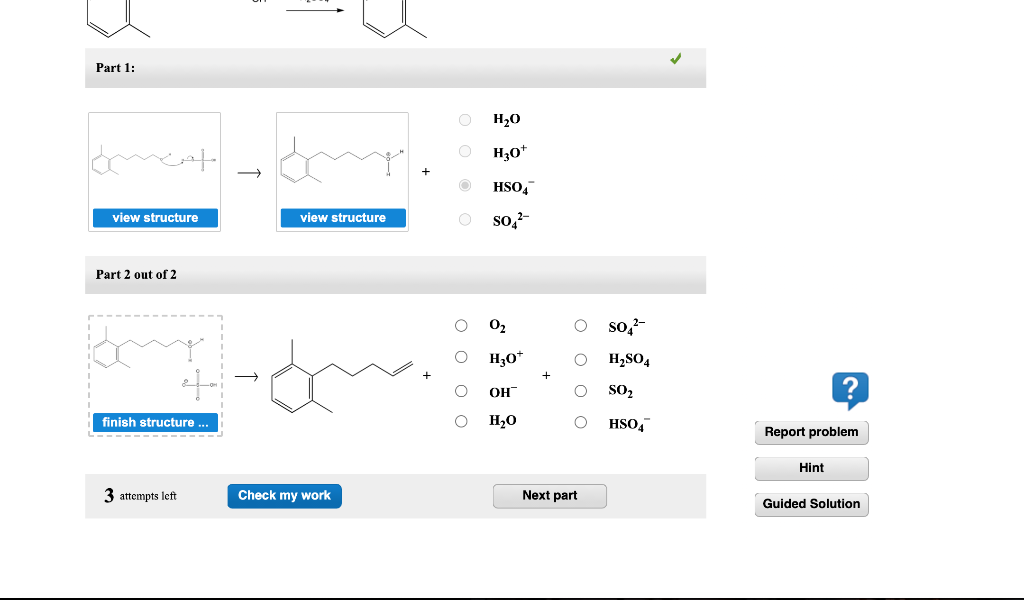Click the finish structure button
Viewport: 1024px width, 600px height.
pyautogui.click(x=155, y=422)
